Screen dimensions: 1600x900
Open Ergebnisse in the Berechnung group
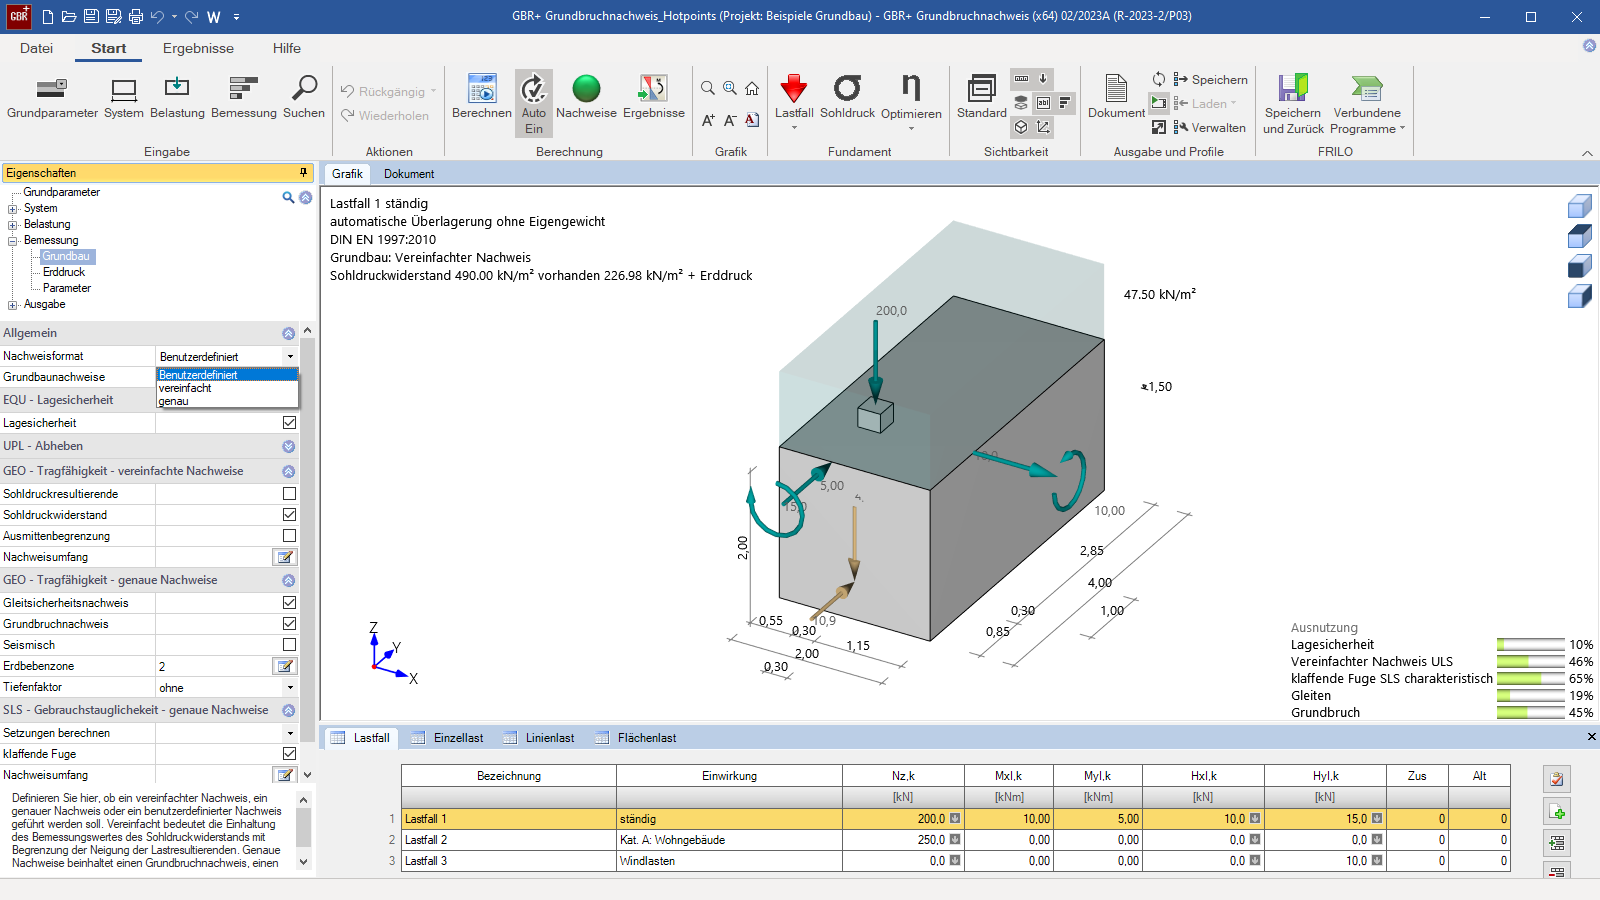pos(654,97)
